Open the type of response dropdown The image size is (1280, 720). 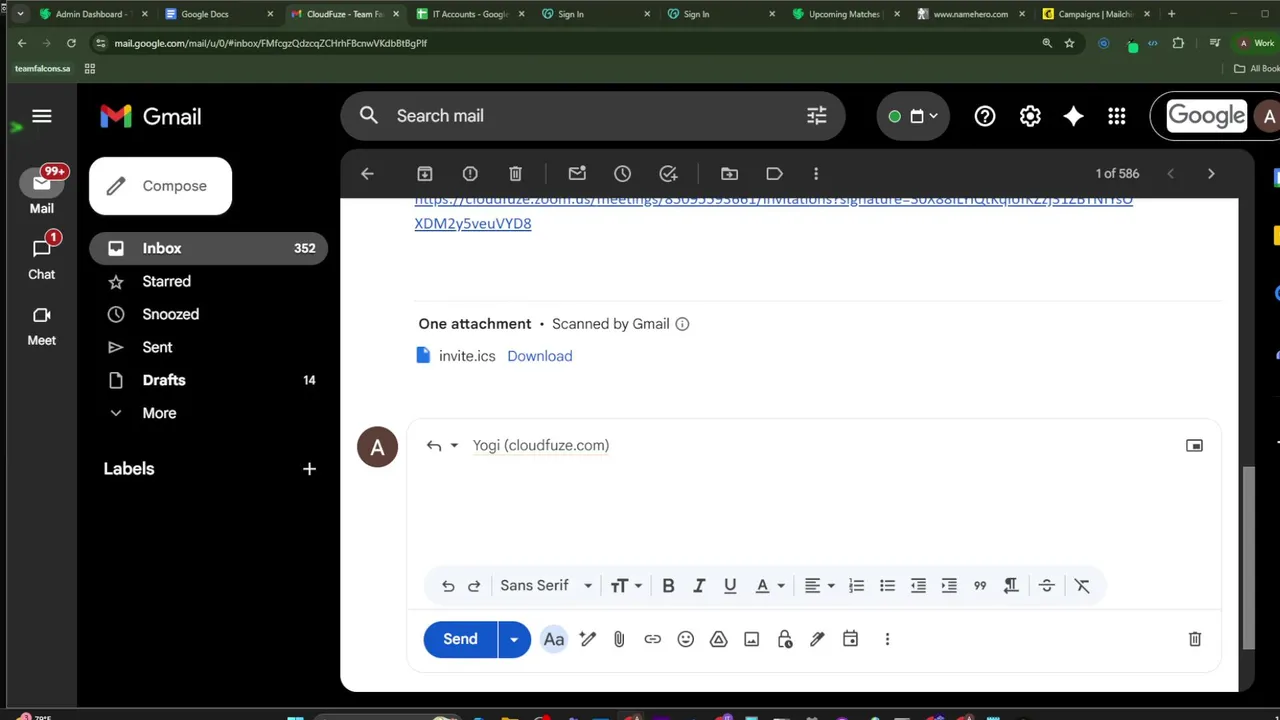(x=442, y=445)
